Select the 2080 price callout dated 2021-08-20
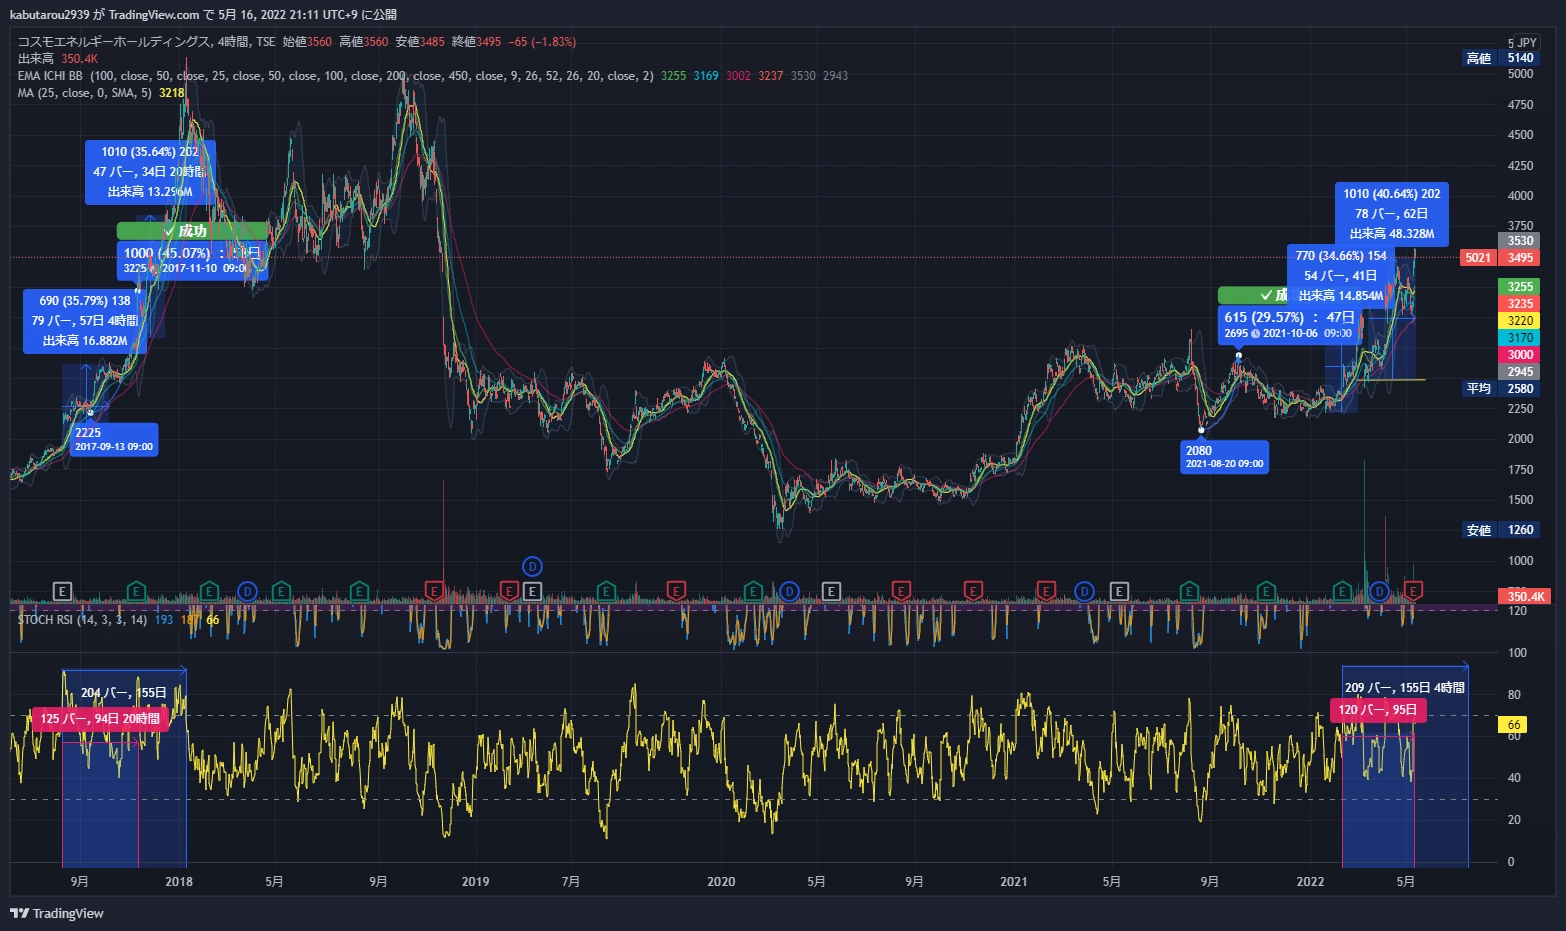This screenshot has height=931, width=1566. pyautogui.click(x=1224, y=457)
